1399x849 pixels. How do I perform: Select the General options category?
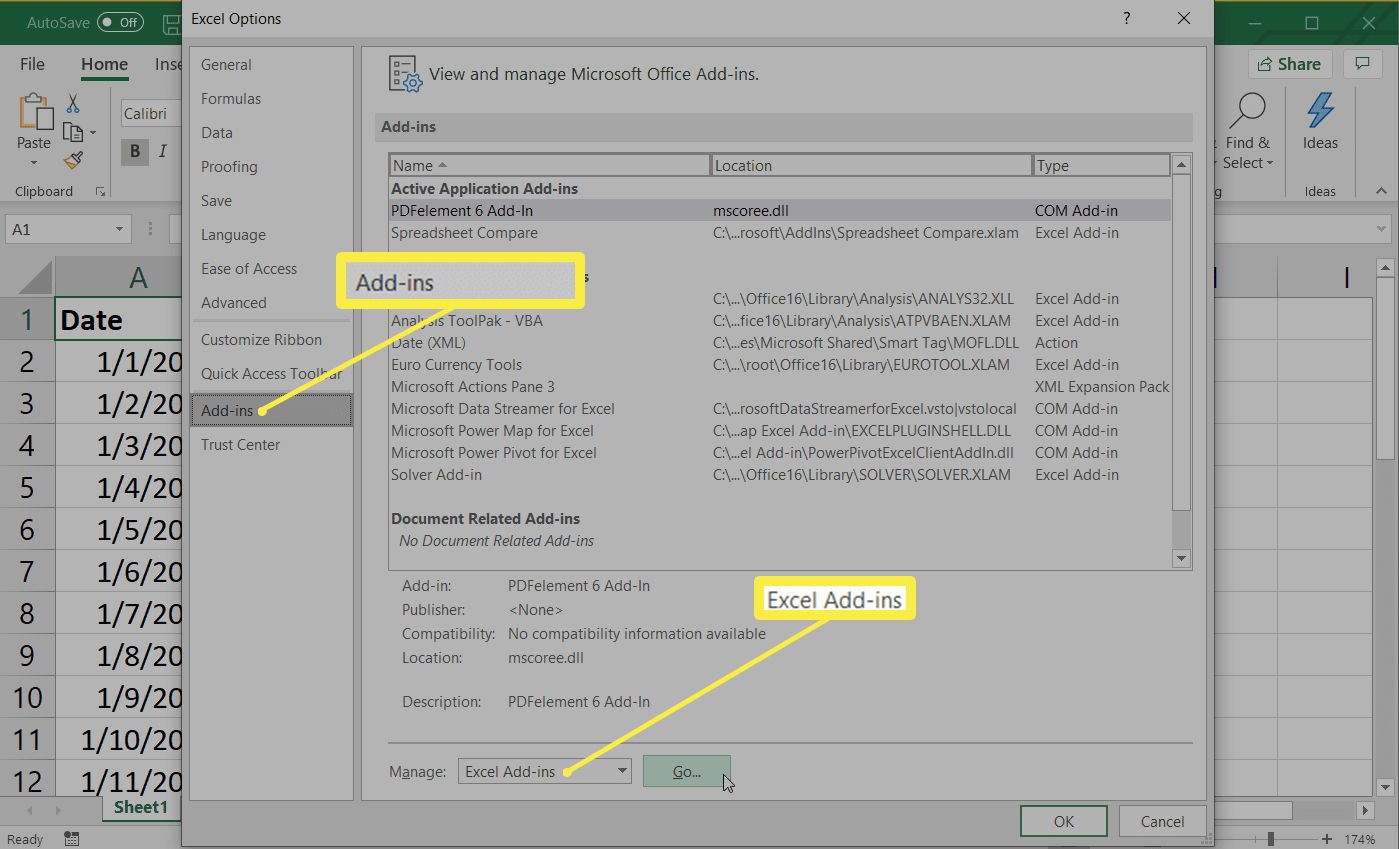click(x=271, y=65)
